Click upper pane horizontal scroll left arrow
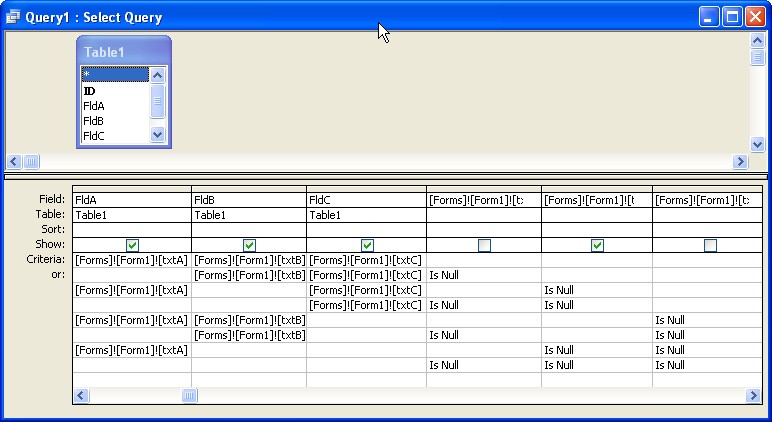Viewport: 772px width, 422px height. pyautogui.click(x=14, y=162)
